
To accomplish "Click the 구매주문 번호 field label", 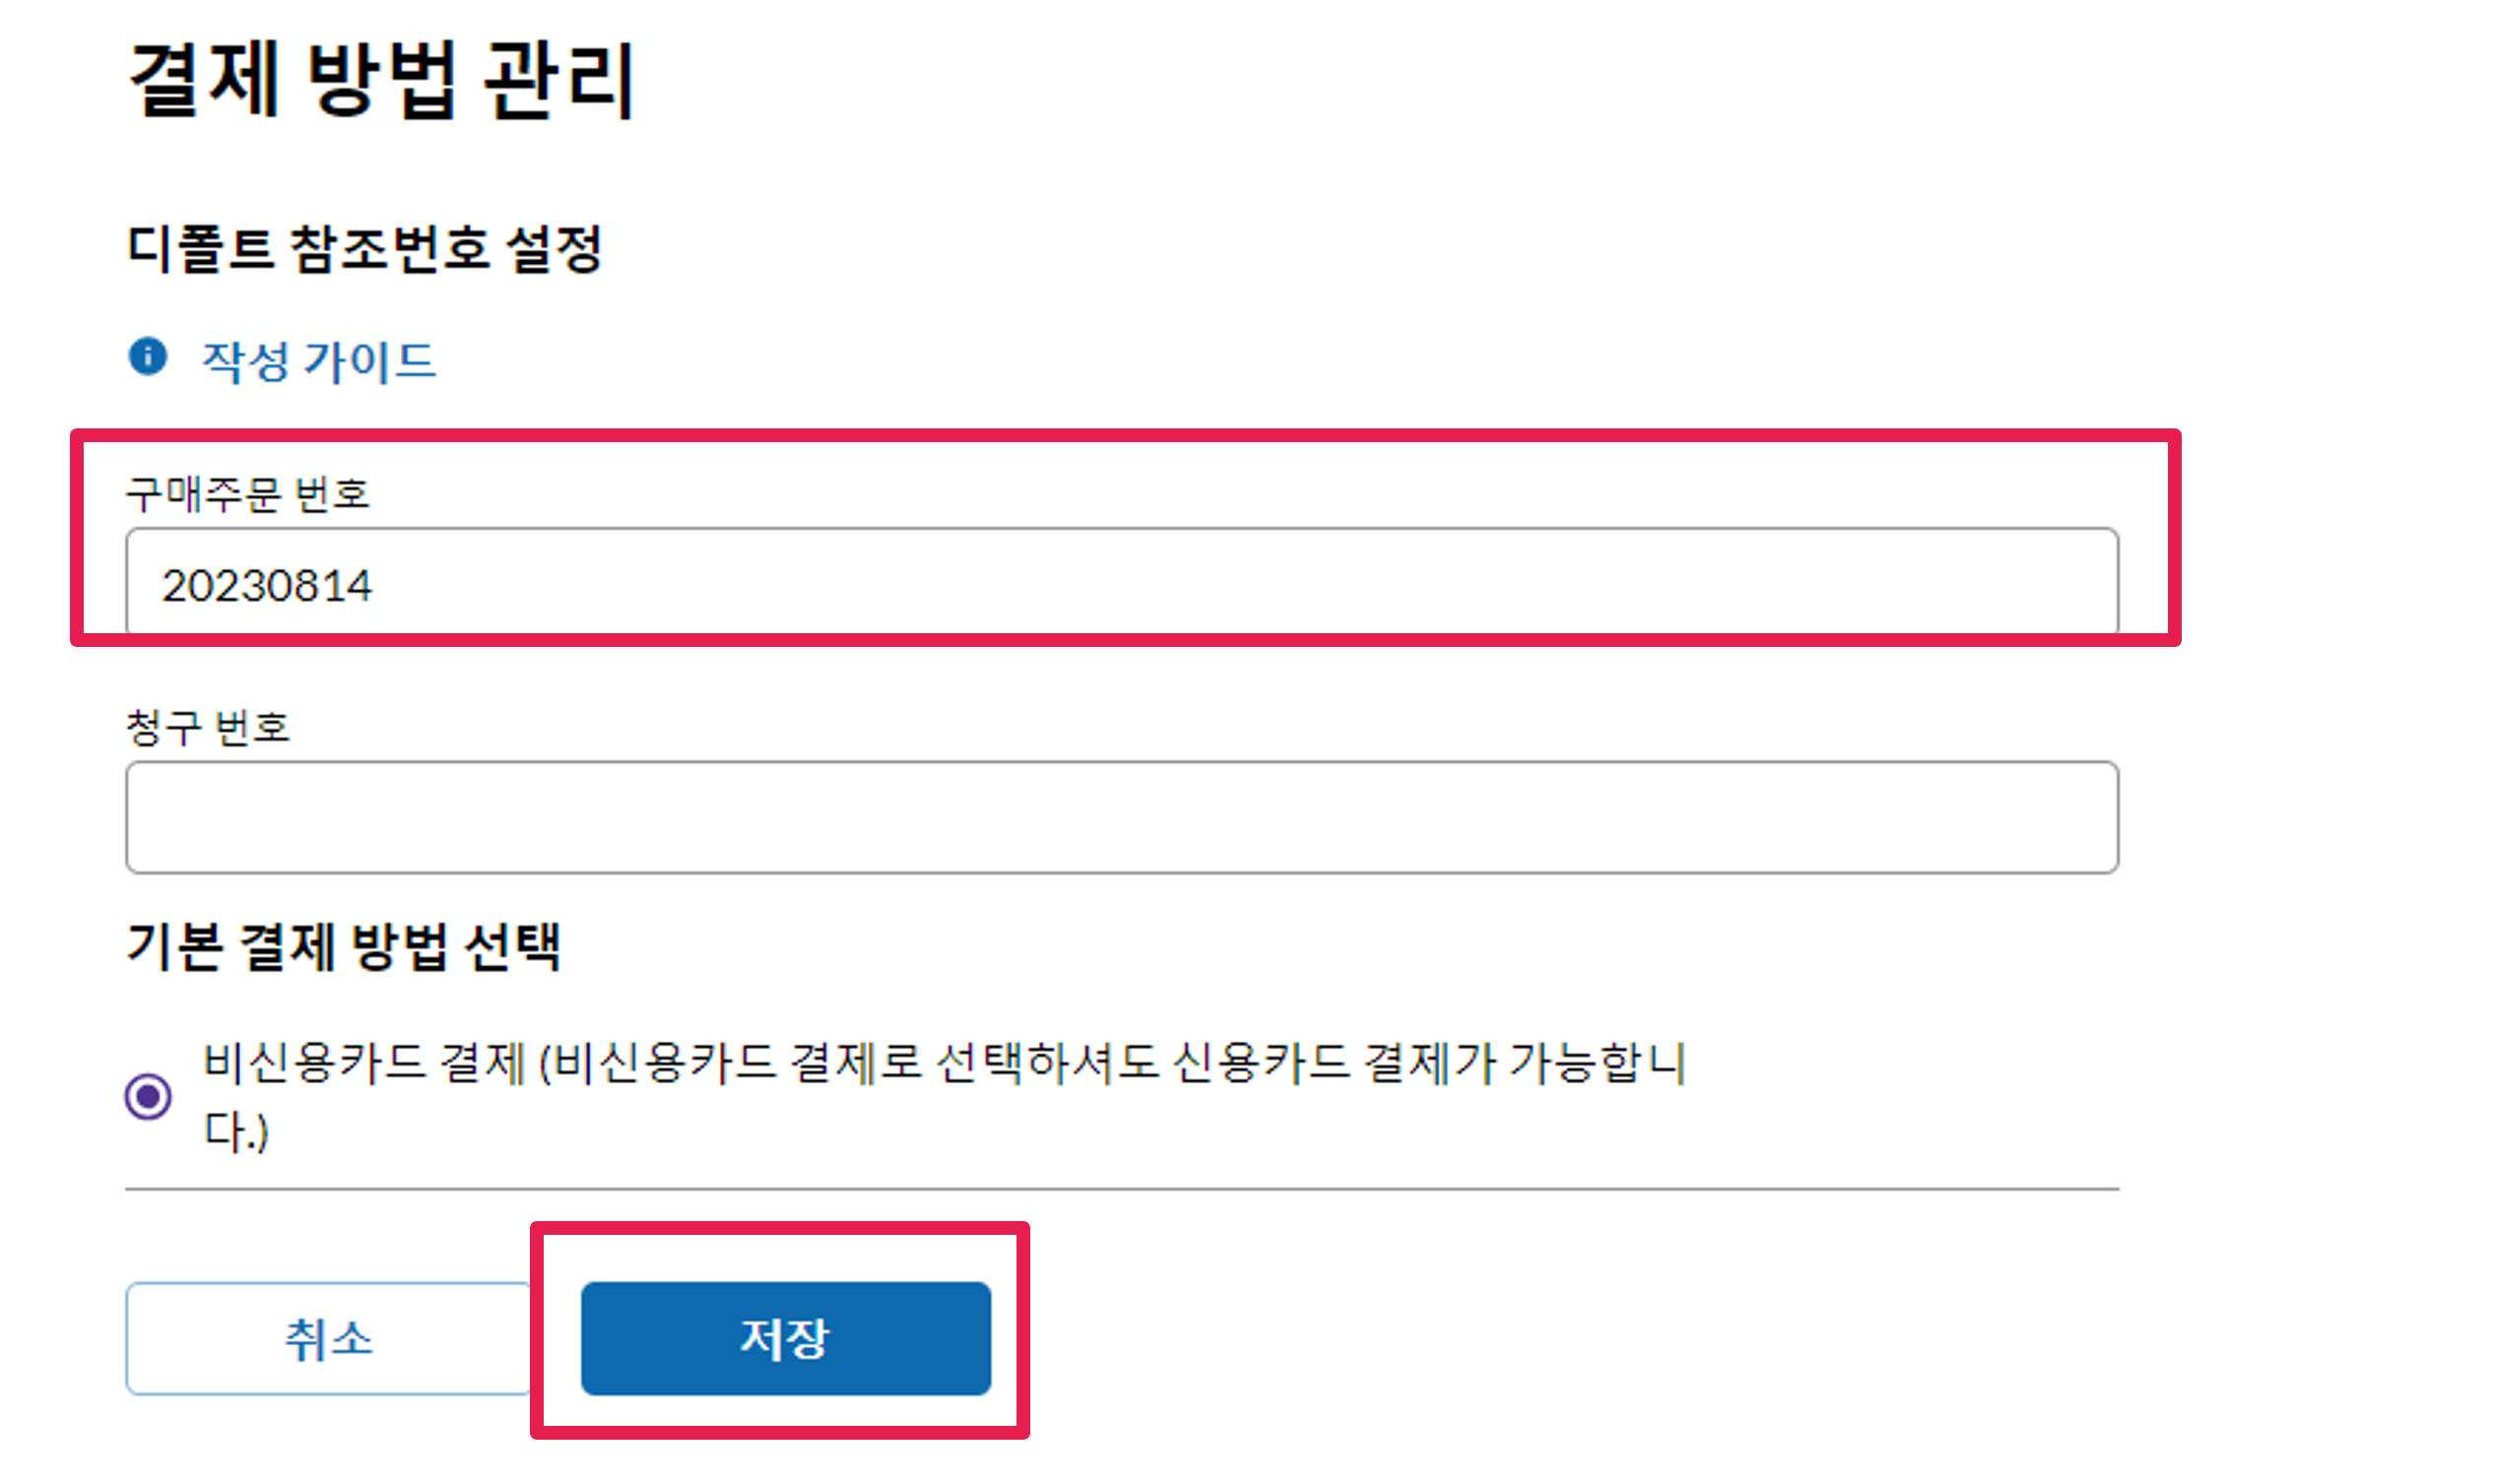I will (x=248, y=495).
